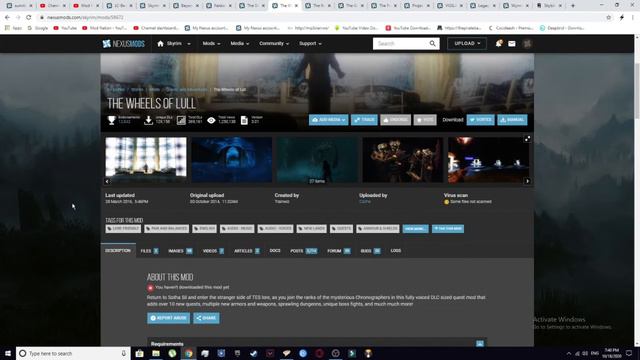Viewport: 640px width, 360px height.
Task: Click the Share button
Action: 206,318
